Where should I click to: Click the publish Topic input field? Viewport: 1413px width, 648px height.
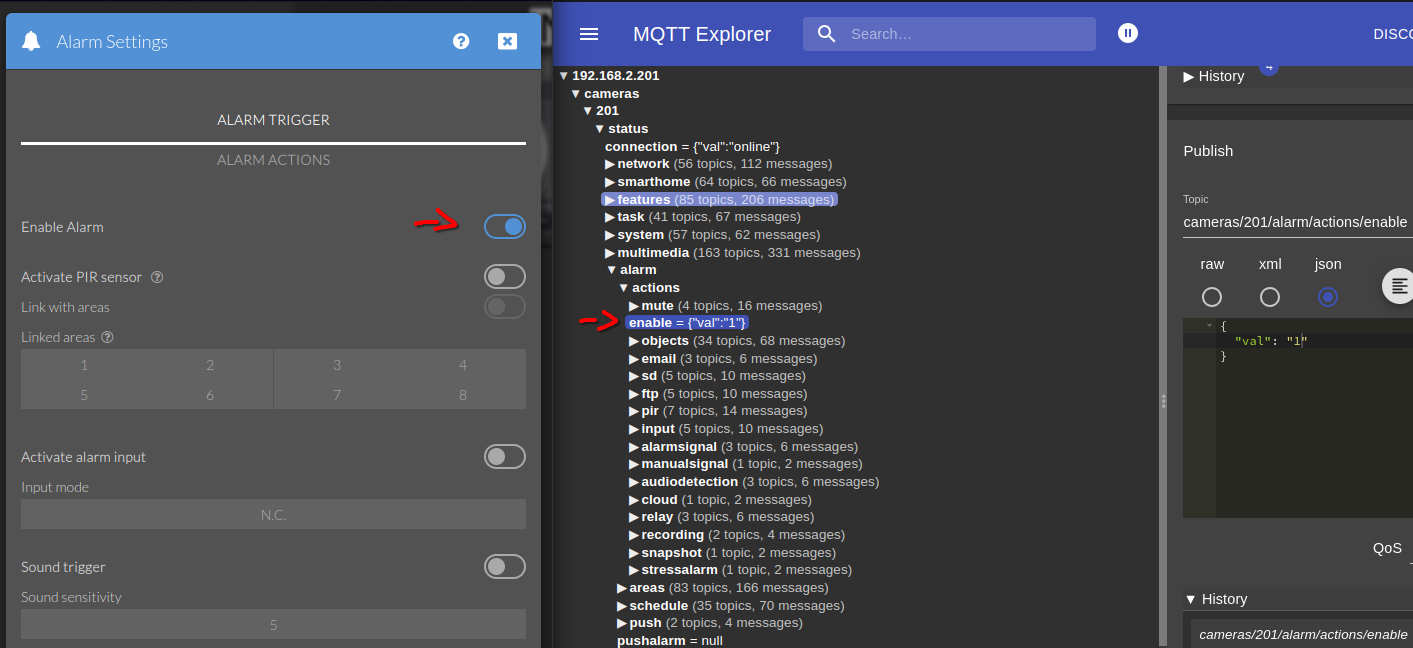pyautogui.click(x=1297, y=222)
